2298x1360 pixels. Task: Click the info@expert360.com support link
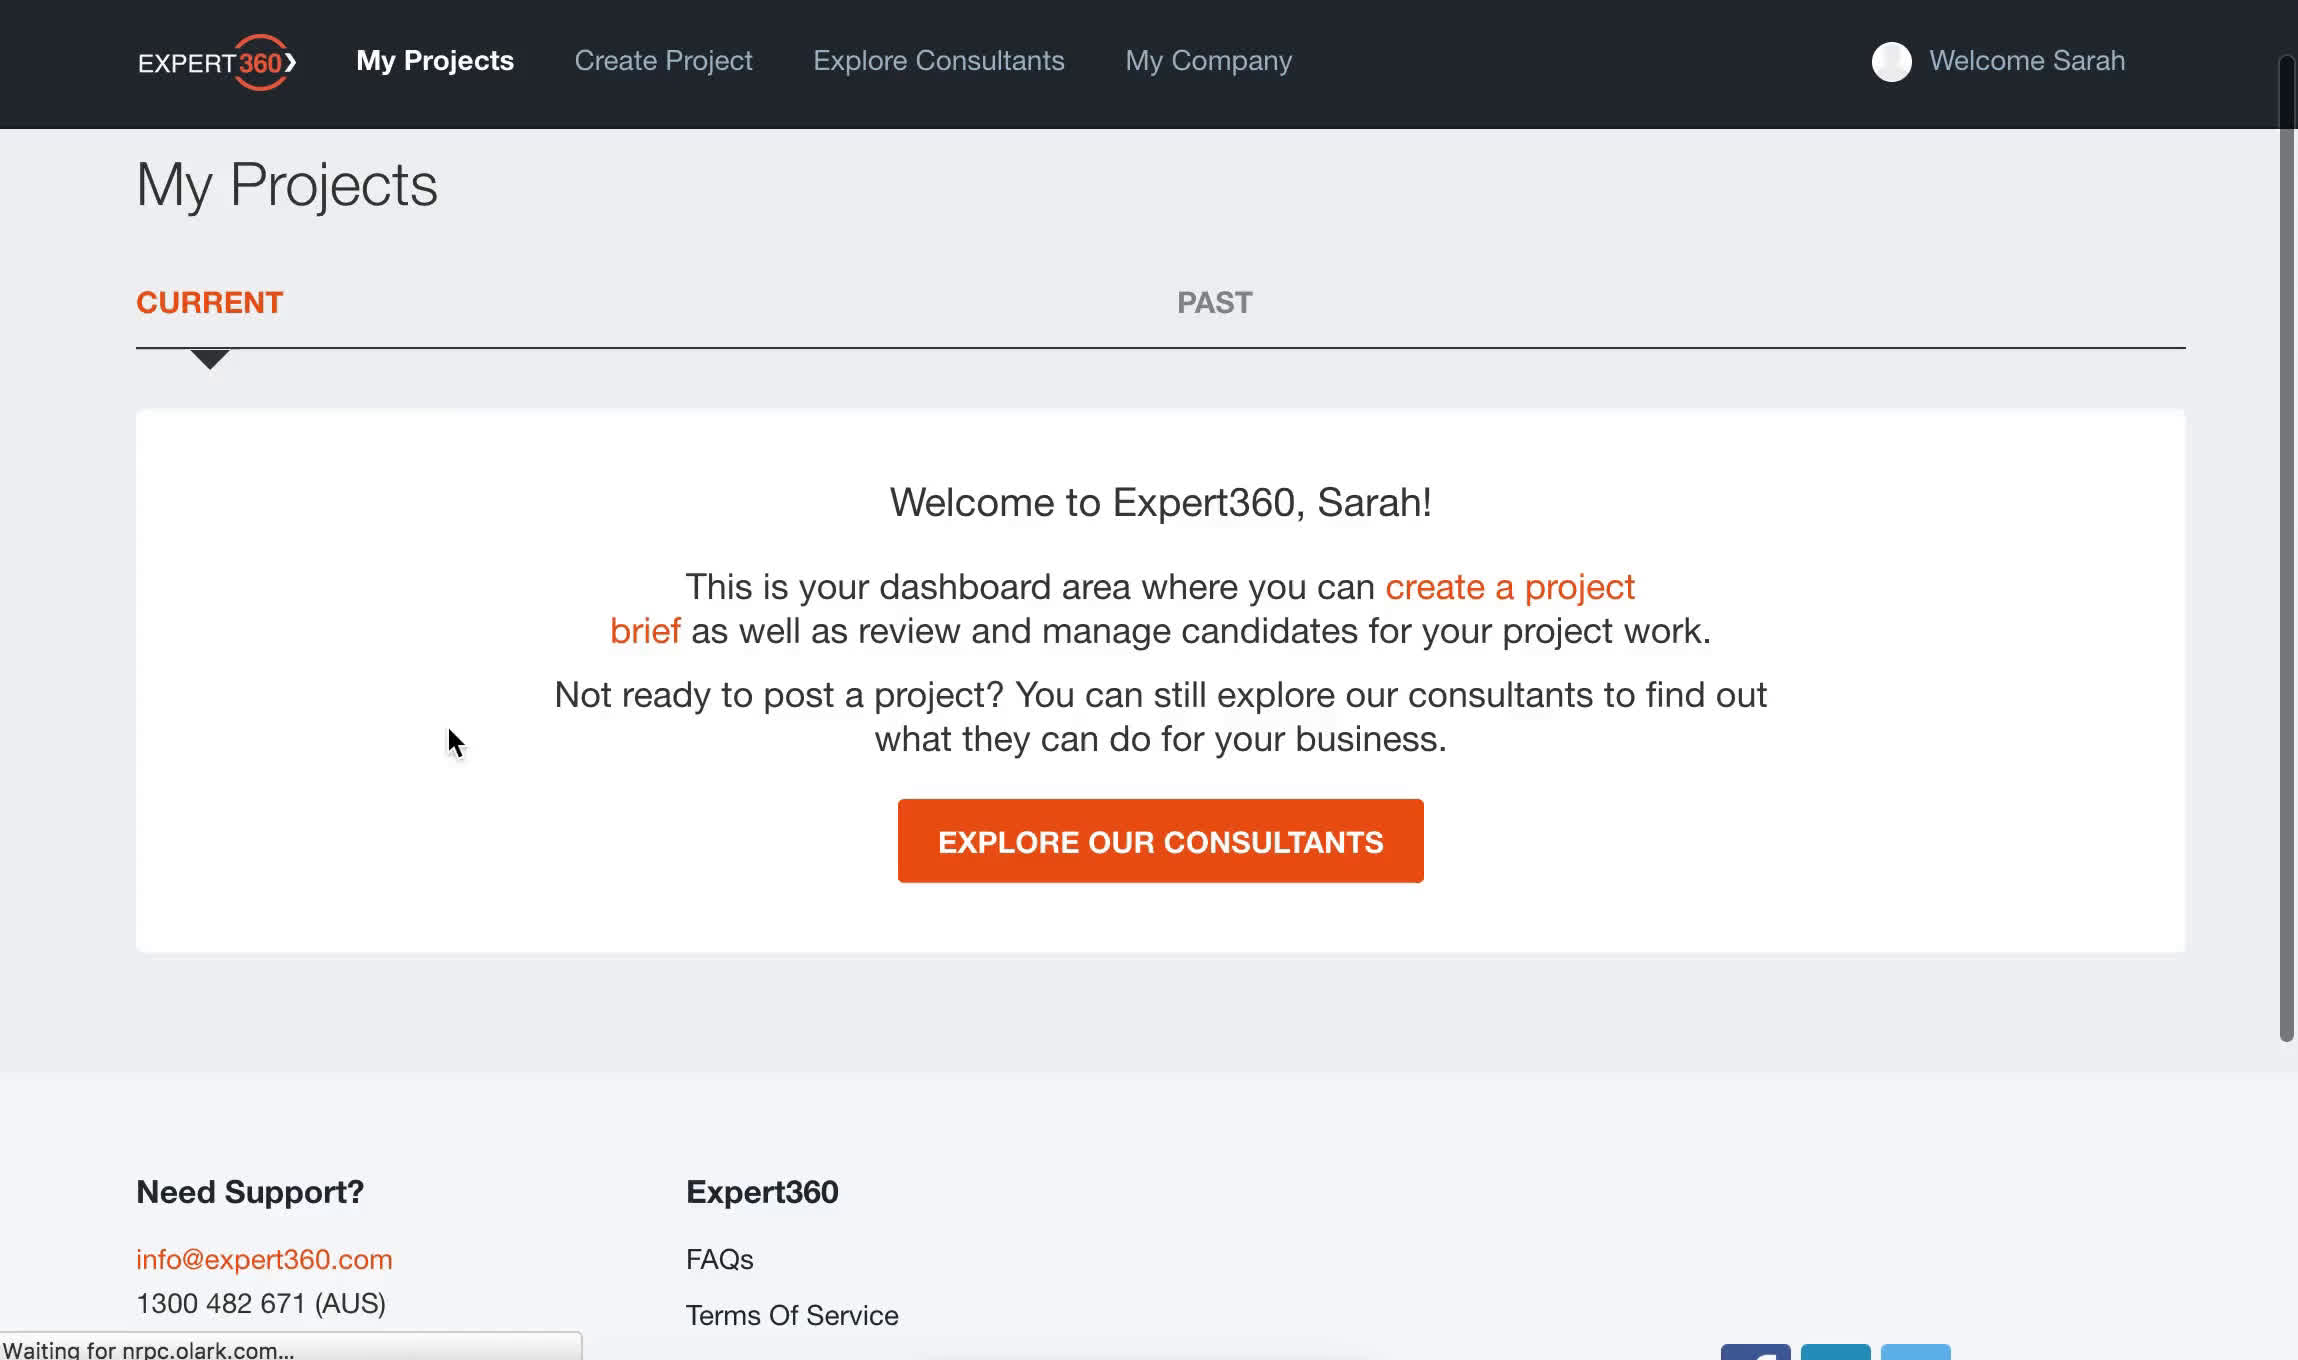tap(264, 1260)
